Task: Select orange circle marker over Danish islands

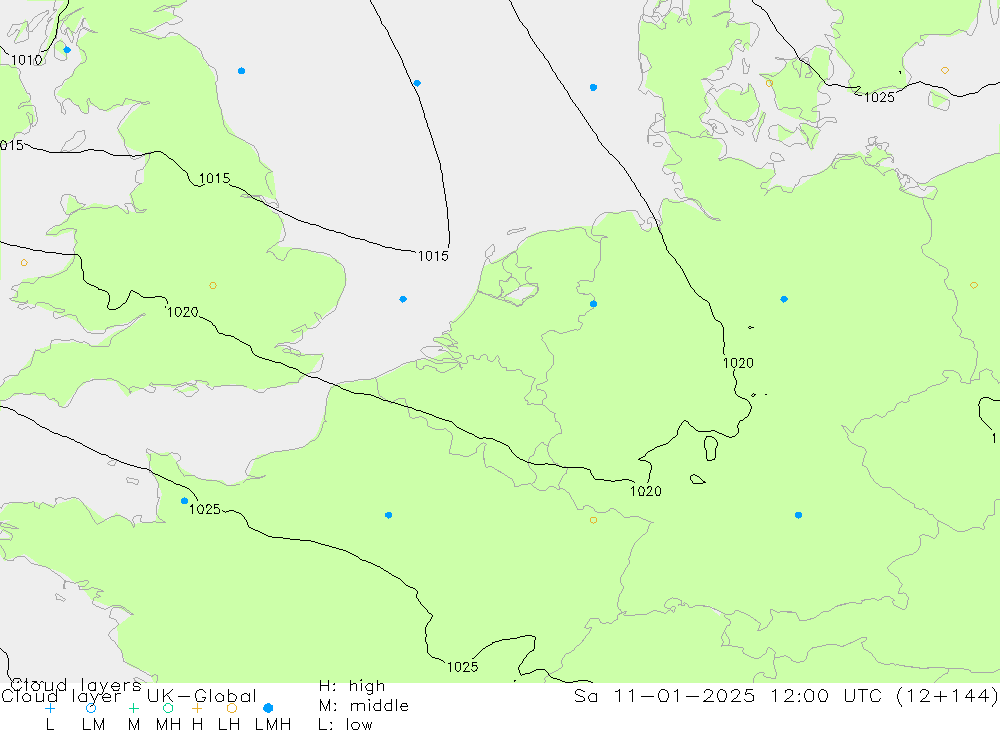Action: [769, 84]
